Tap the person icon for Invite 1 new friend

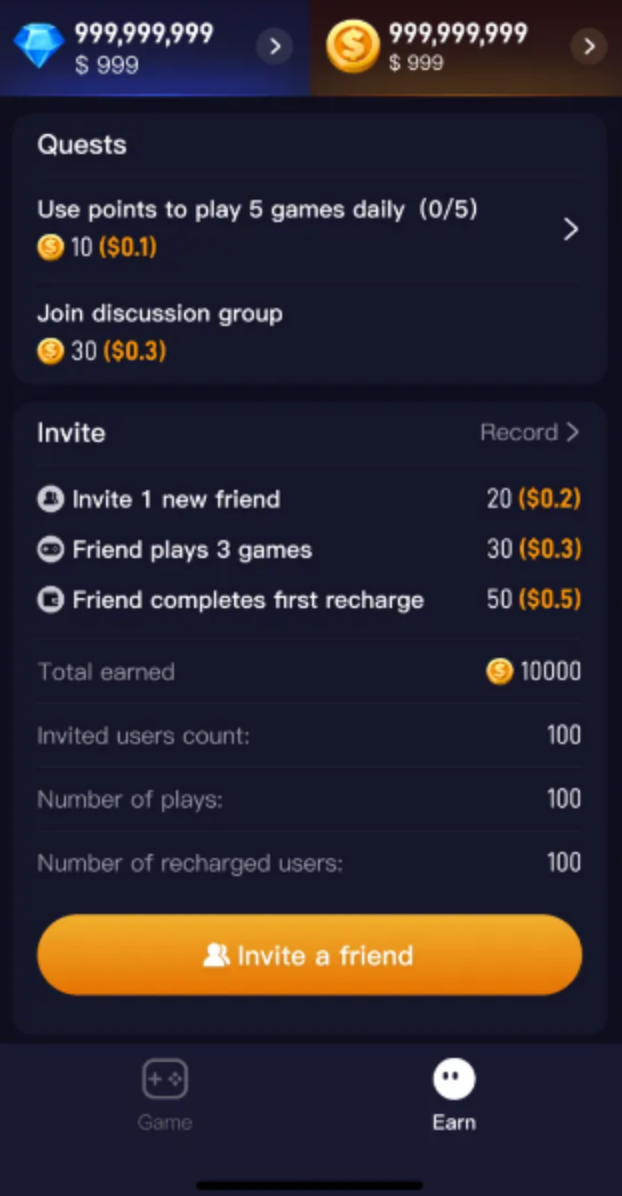coord(50,499)
